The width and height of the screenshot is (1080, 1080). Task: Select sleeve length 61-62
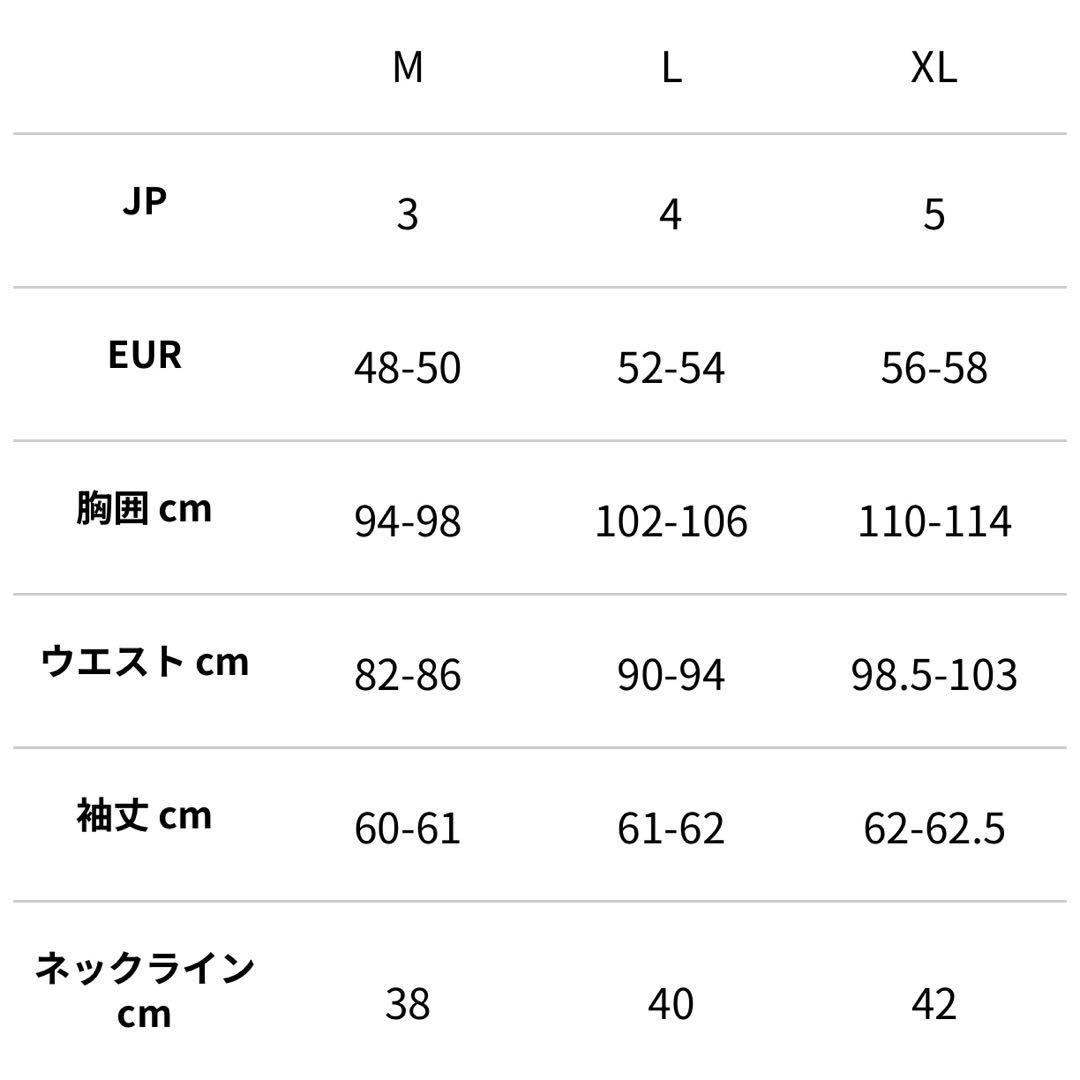coord(671,829)
